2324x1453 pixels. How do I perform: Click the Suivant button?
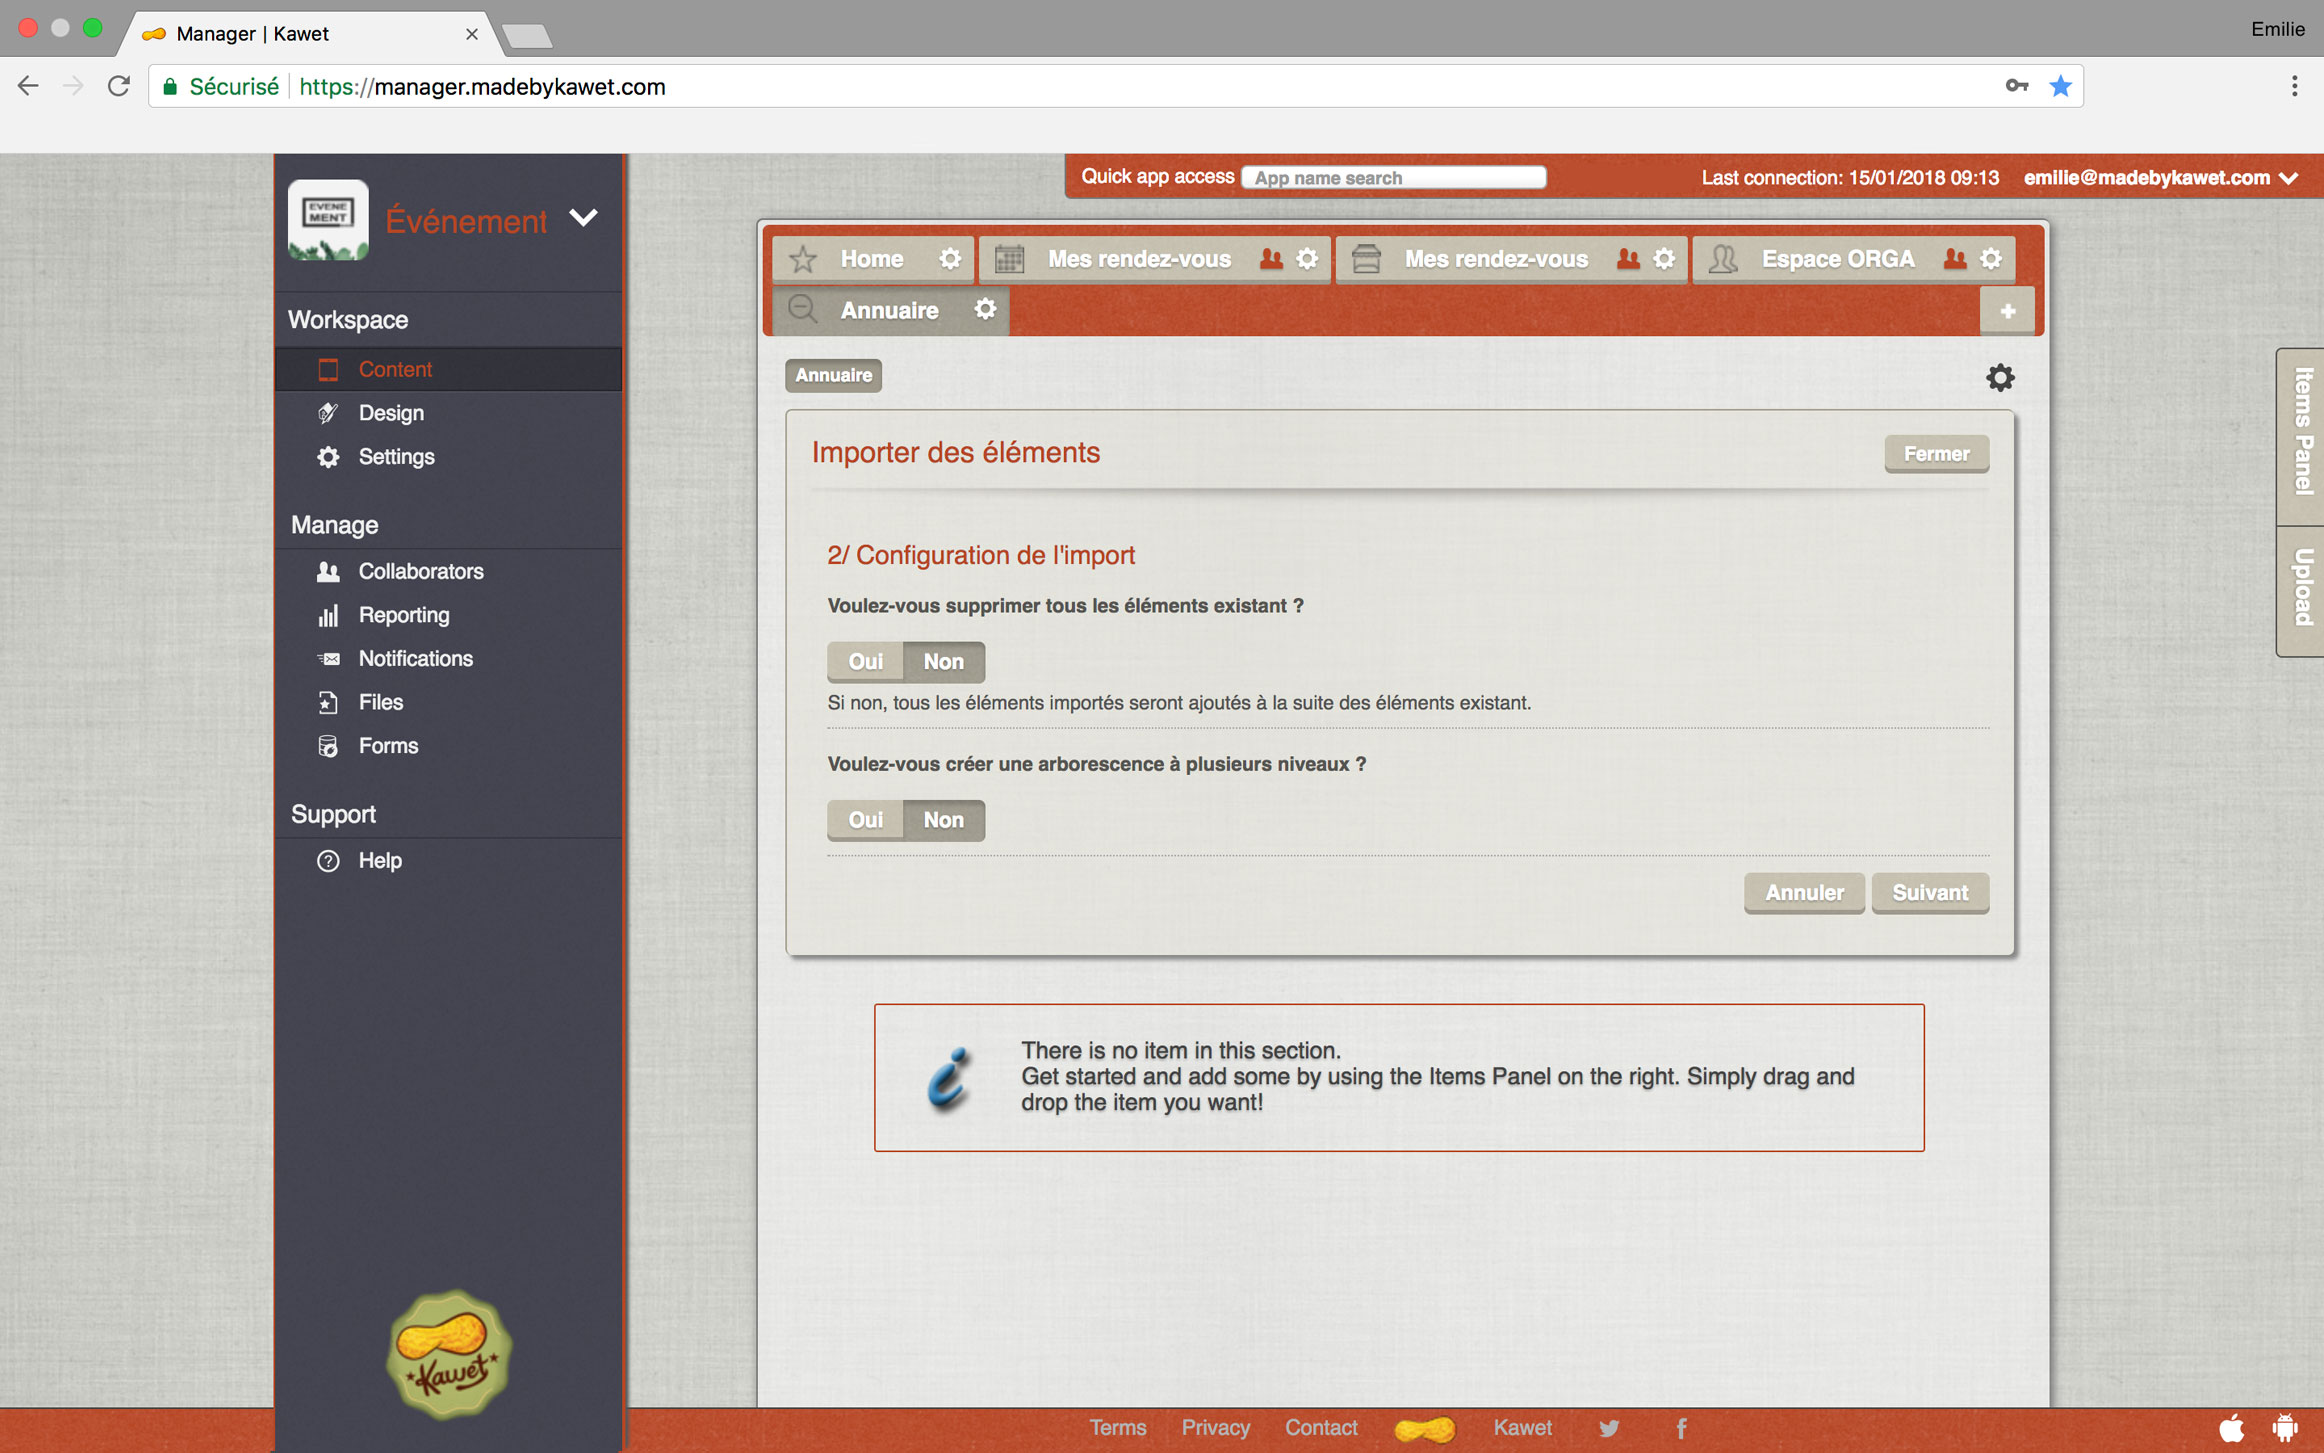(1929, 892)
